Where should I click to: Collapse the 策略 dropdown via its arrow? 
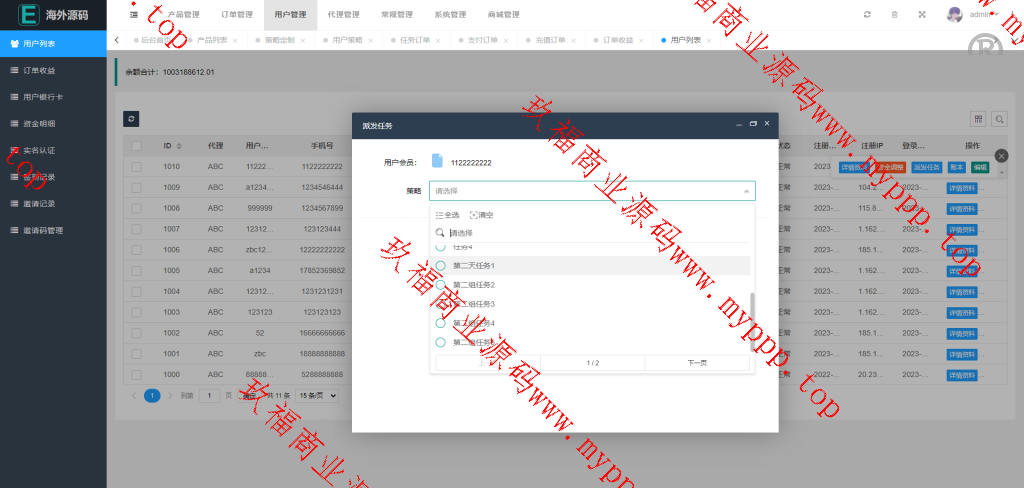745,191
